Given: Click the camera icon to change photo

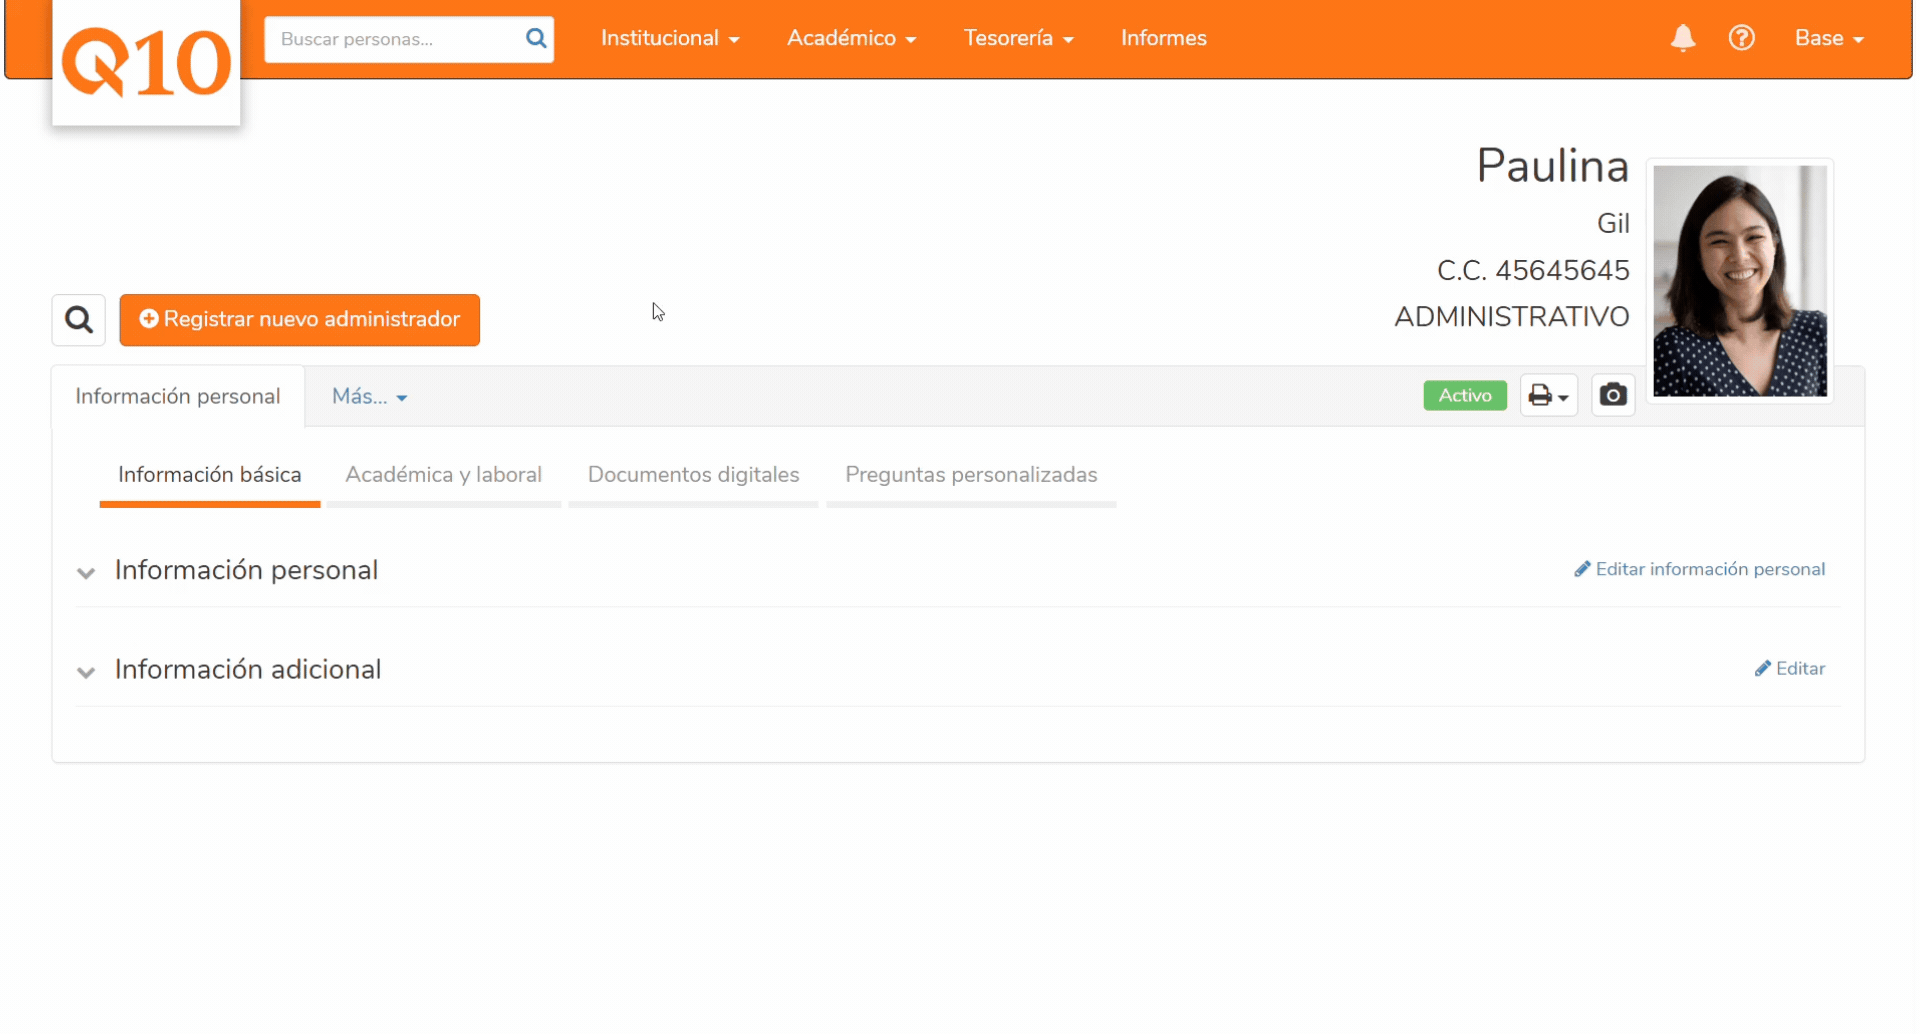Looking at the screenshot, I should click(1613, 396).
